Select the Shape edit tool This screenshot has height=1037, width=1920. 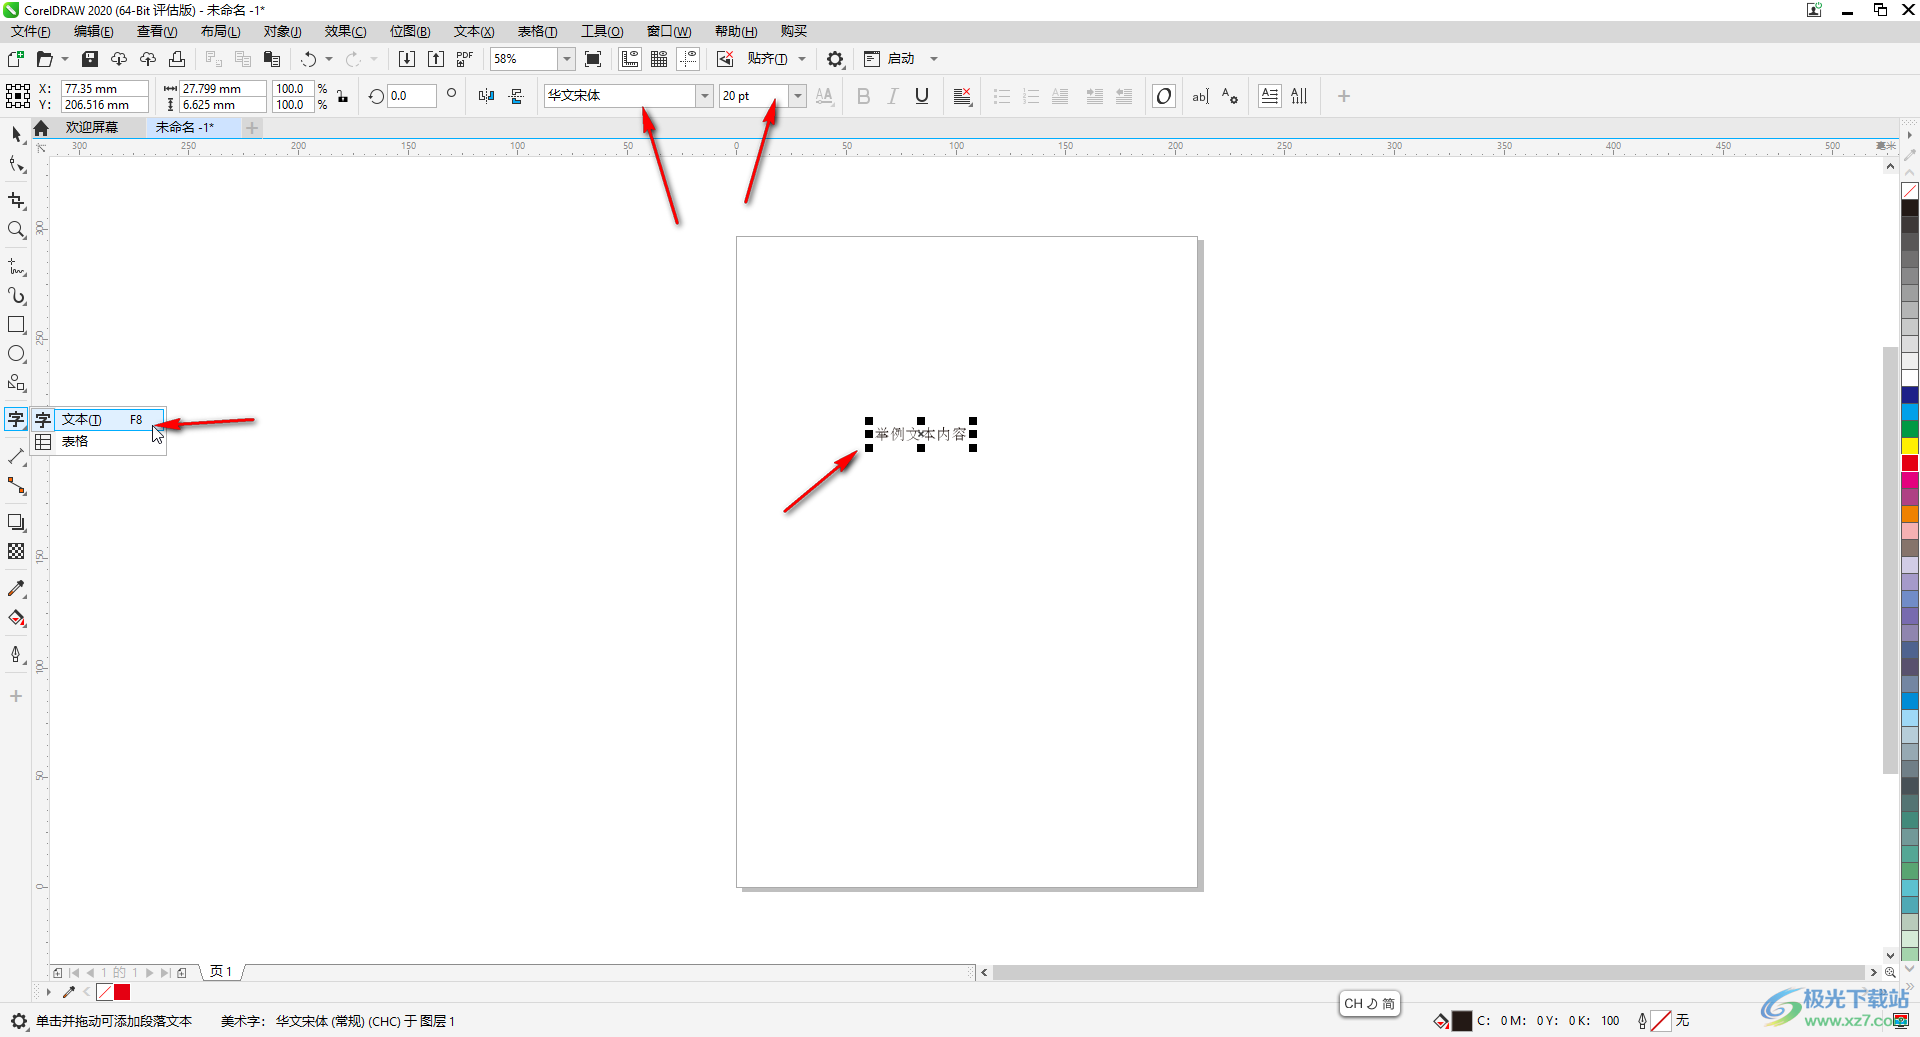(16, 165)
